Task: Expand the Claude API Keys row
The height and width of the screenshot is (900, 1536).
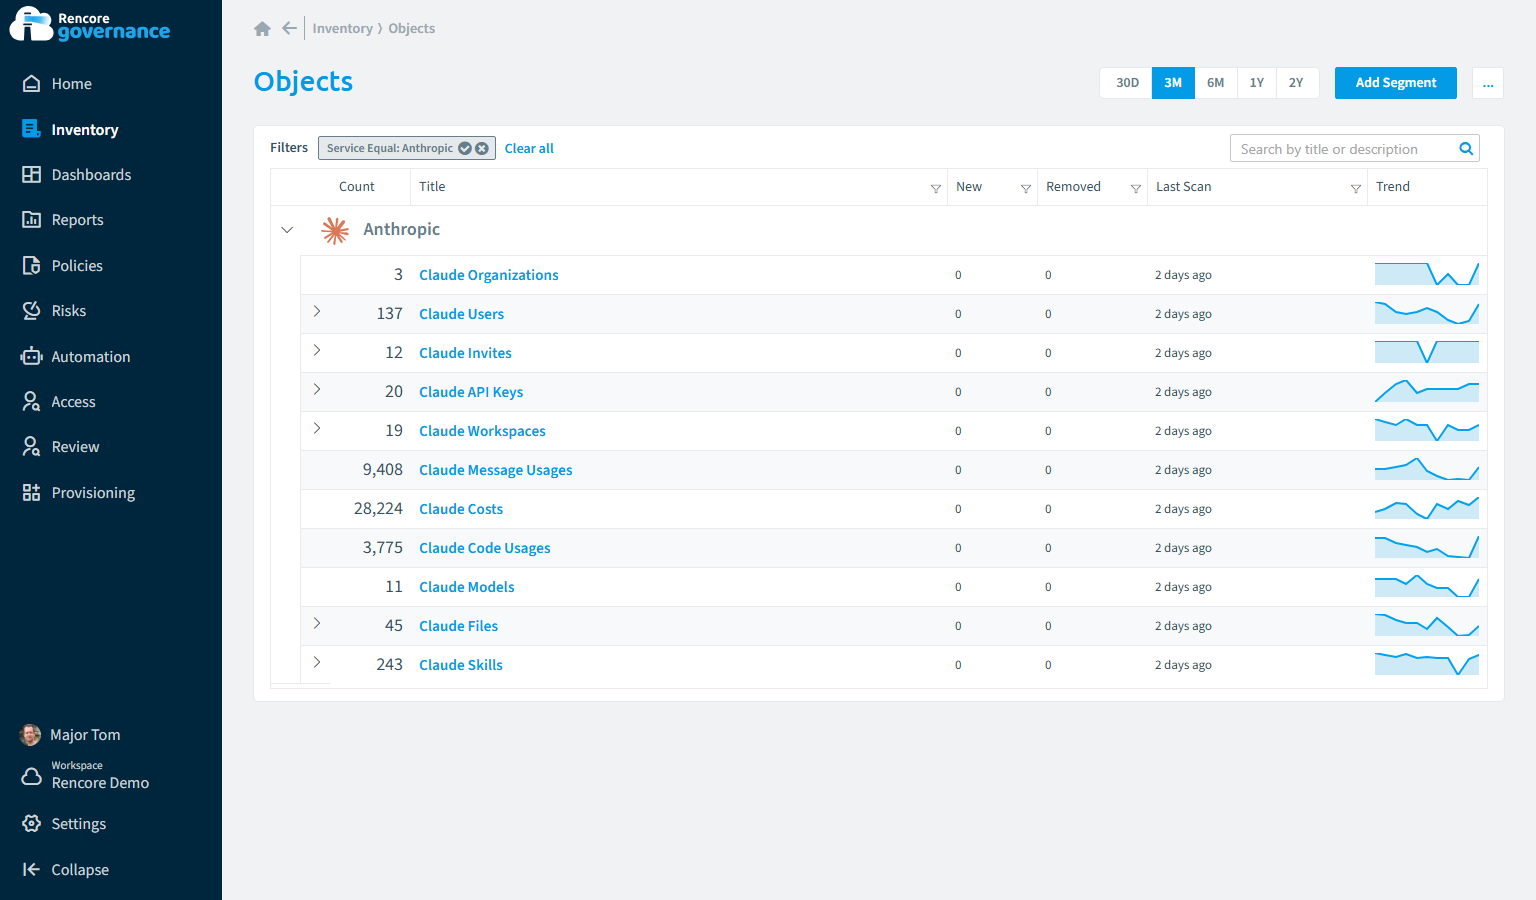Action: coord(317,390)
